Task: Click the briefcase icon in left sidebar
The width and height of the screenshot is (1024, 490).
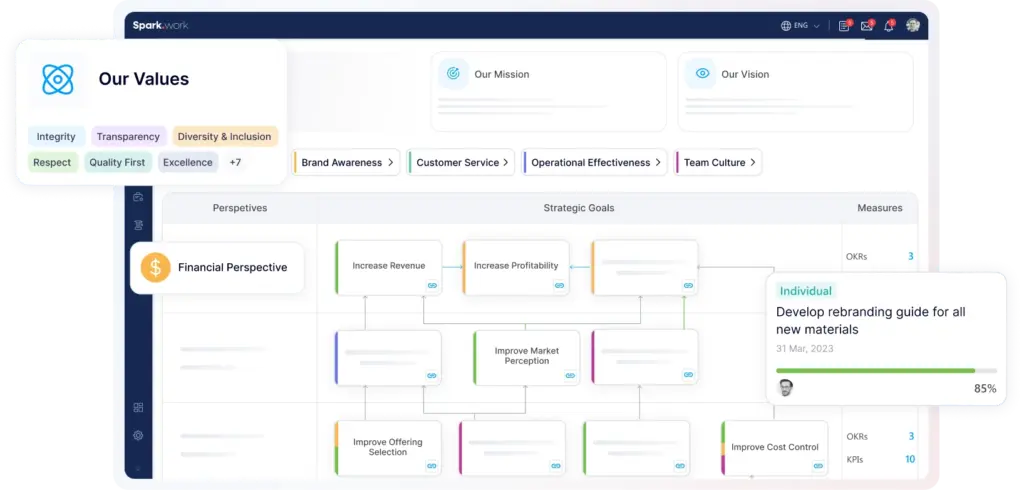Action: pos(138,199)
